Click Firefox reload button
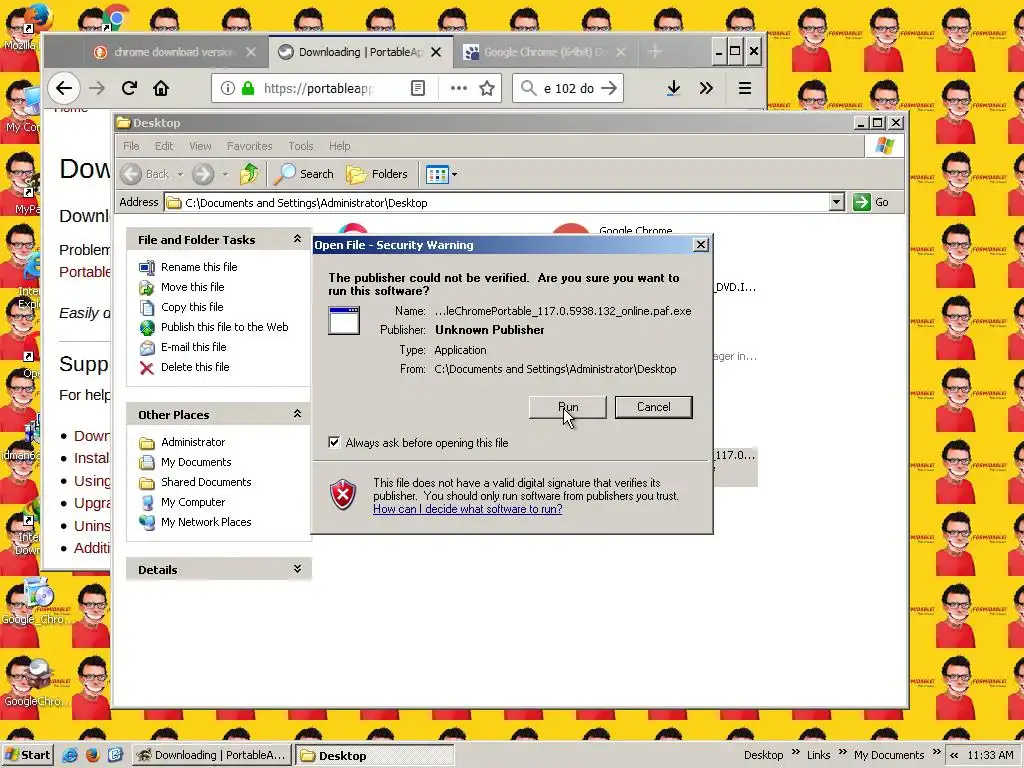This screenshot has width=1024, height=768. click(x=129, y=88)
